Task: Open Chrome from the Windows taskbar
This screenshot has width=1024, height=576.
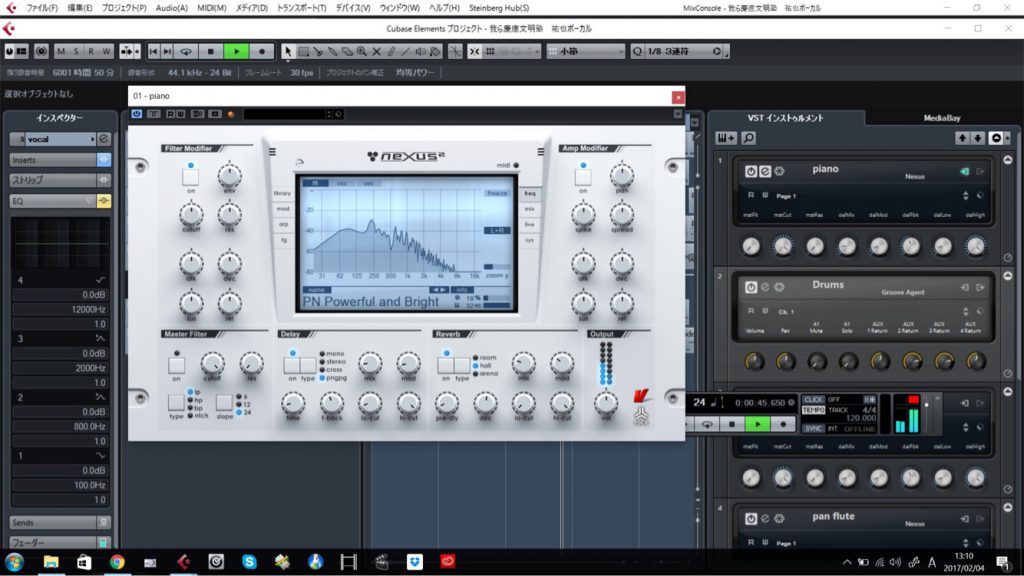Action: [x=117, y=562]
